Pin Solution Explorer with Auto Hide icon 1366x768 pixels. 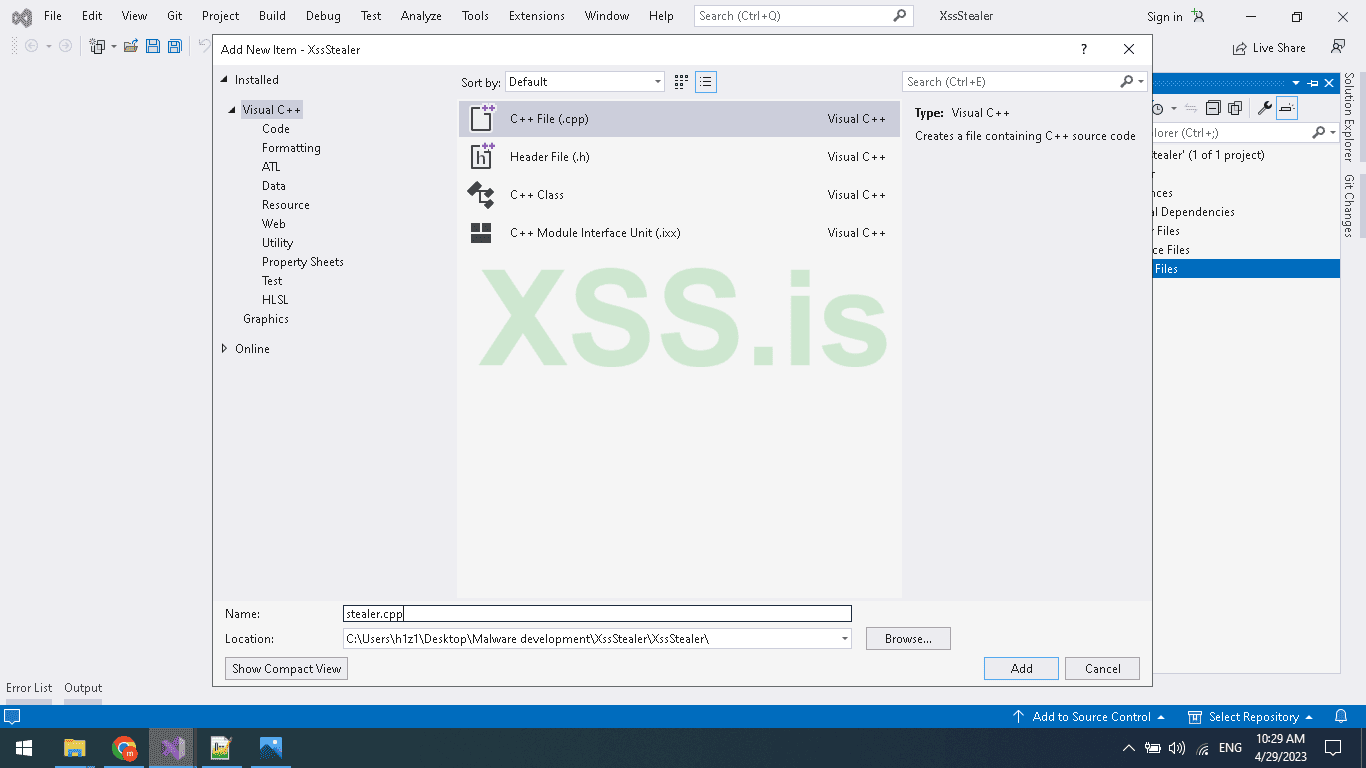1313,83
